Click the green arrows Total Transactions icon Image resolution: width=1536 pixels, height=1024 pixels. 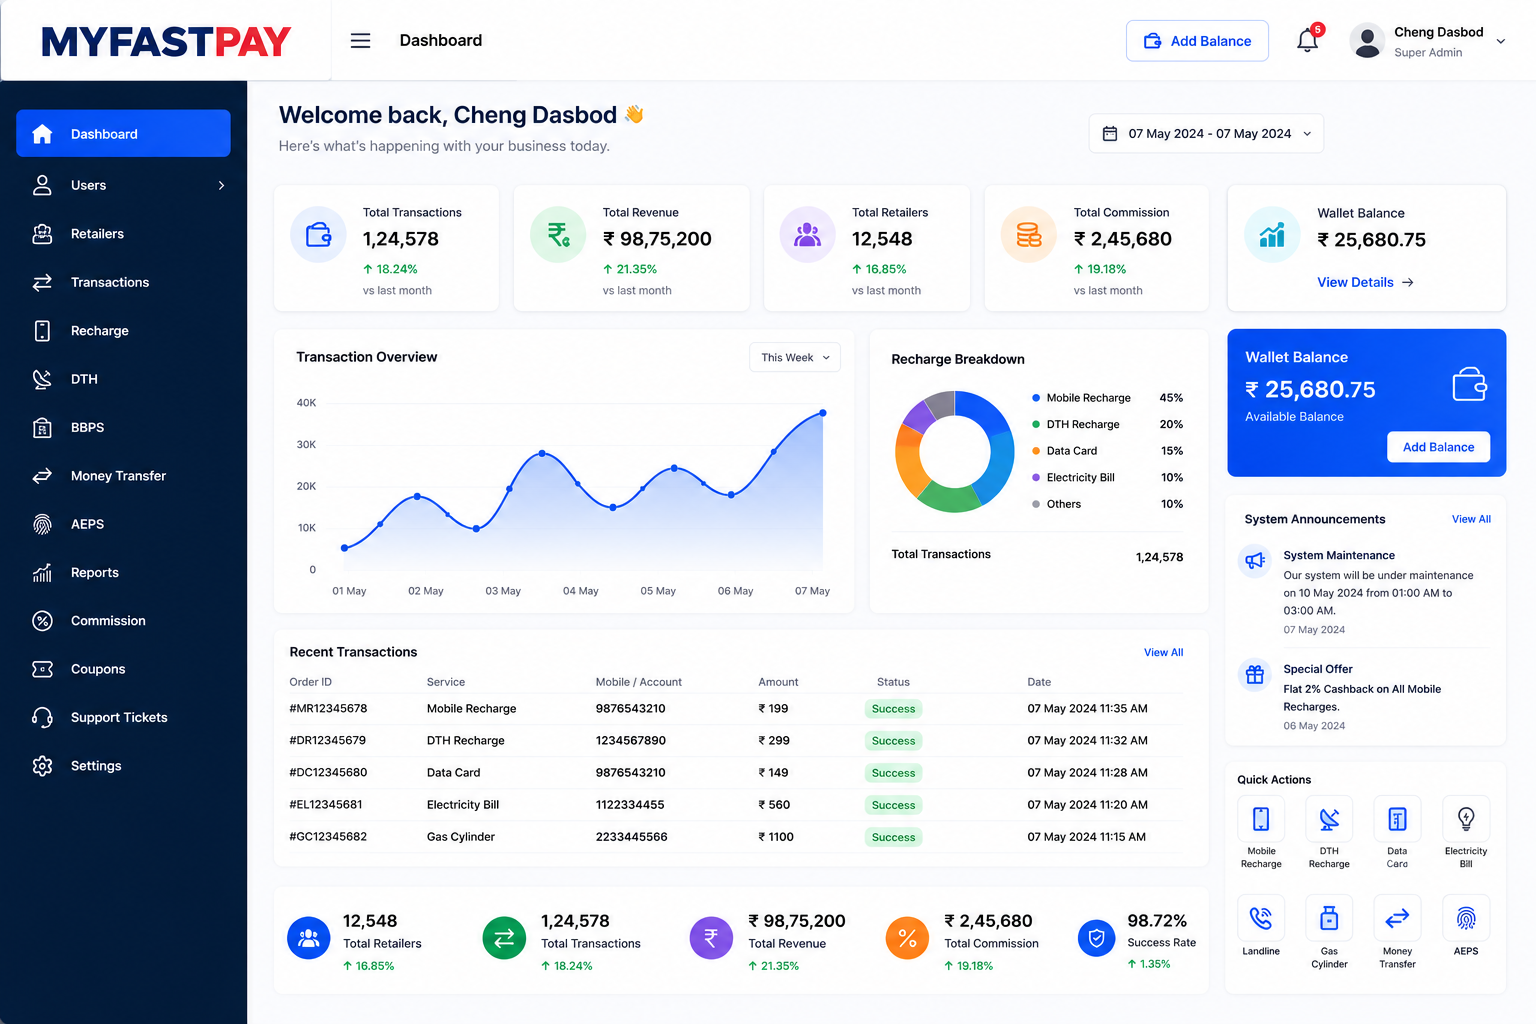pos(504,938)
